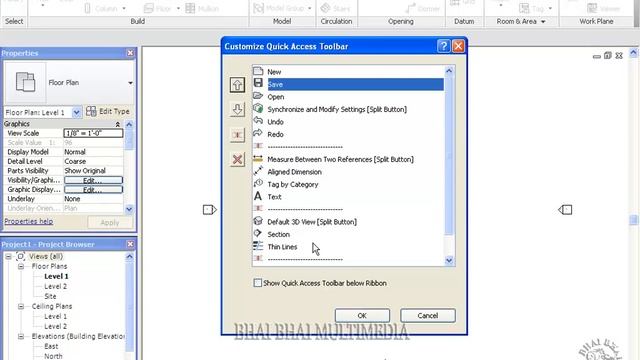Select Measure Between Two References entry
640x360 pixels.
pyautogui.click(x=348, y=159)
